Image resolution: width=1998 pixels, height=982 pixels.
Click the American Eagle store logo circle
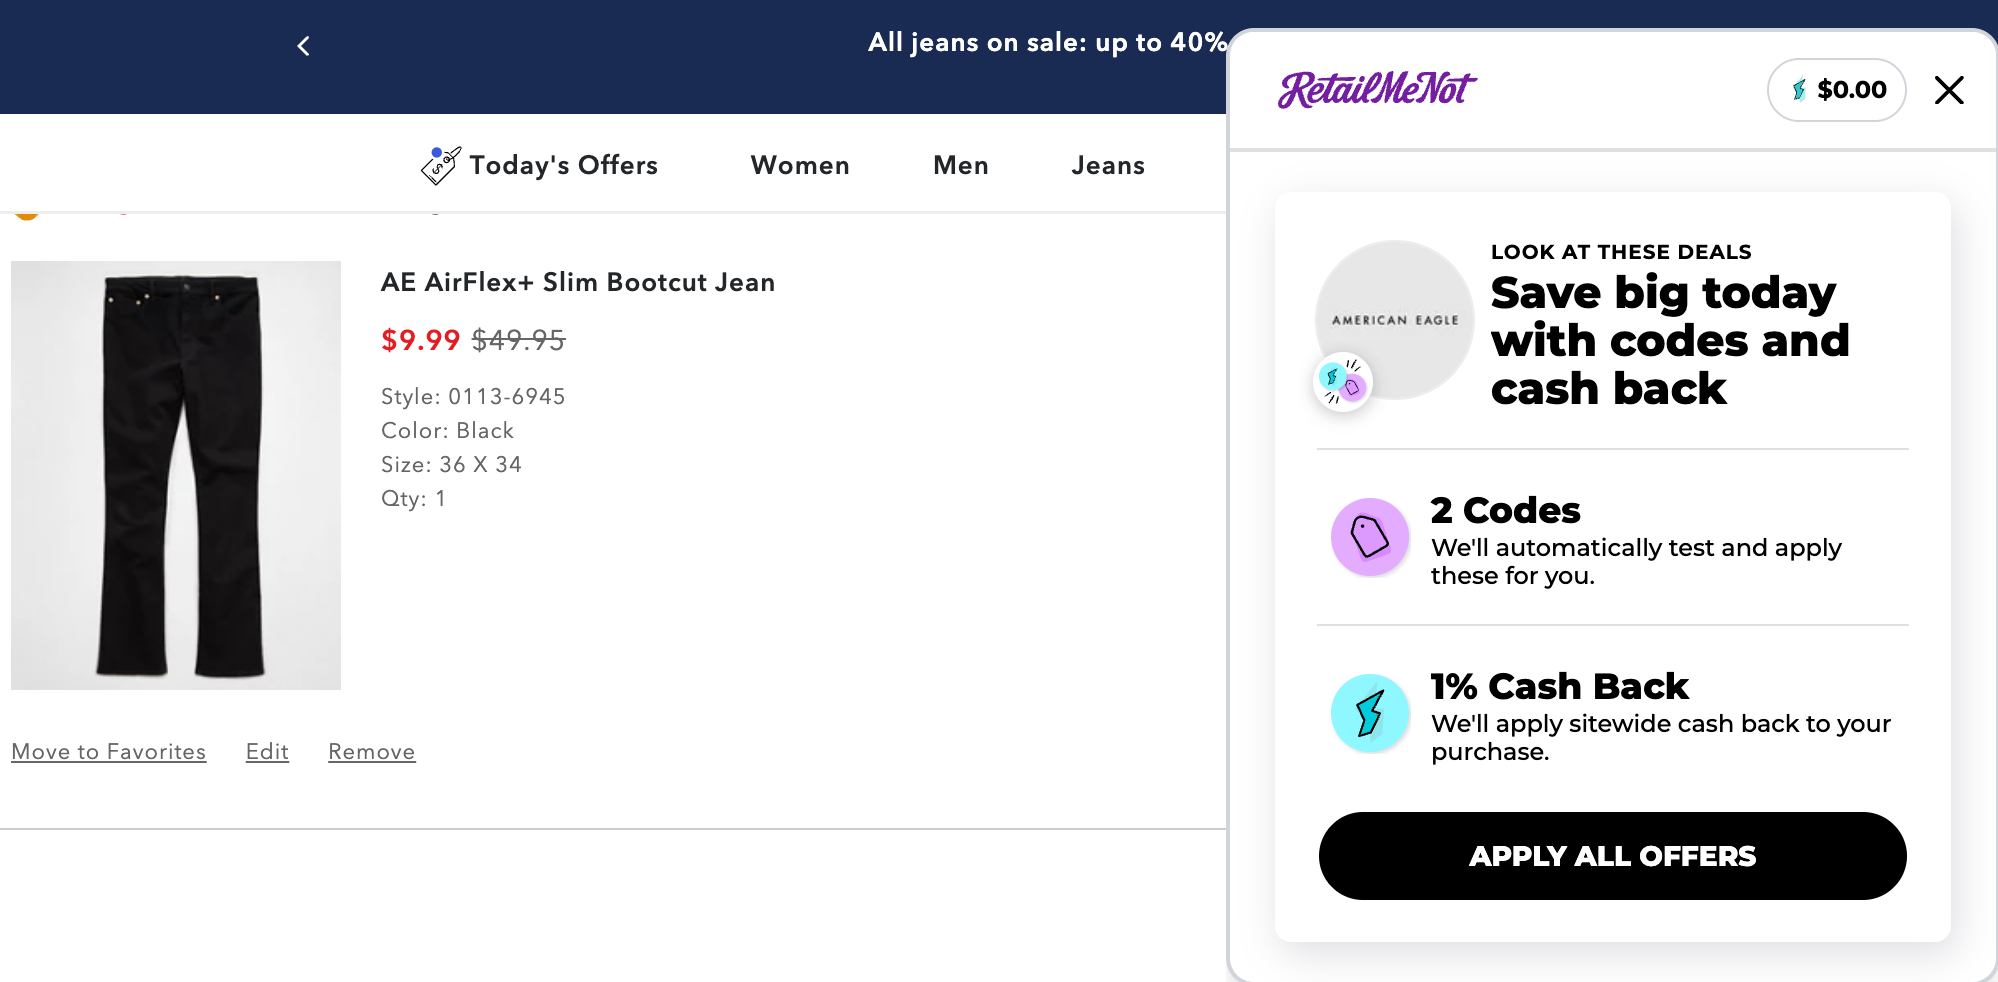pyautogui.click(x=1394, y=320)
